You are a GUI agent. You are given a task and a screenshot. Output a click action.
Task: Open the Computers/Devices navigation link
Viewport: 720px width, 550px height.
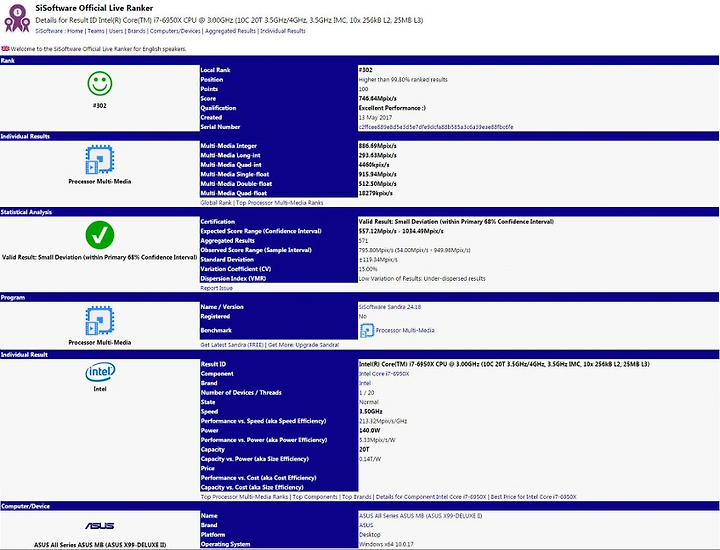(x=175, y=31)
